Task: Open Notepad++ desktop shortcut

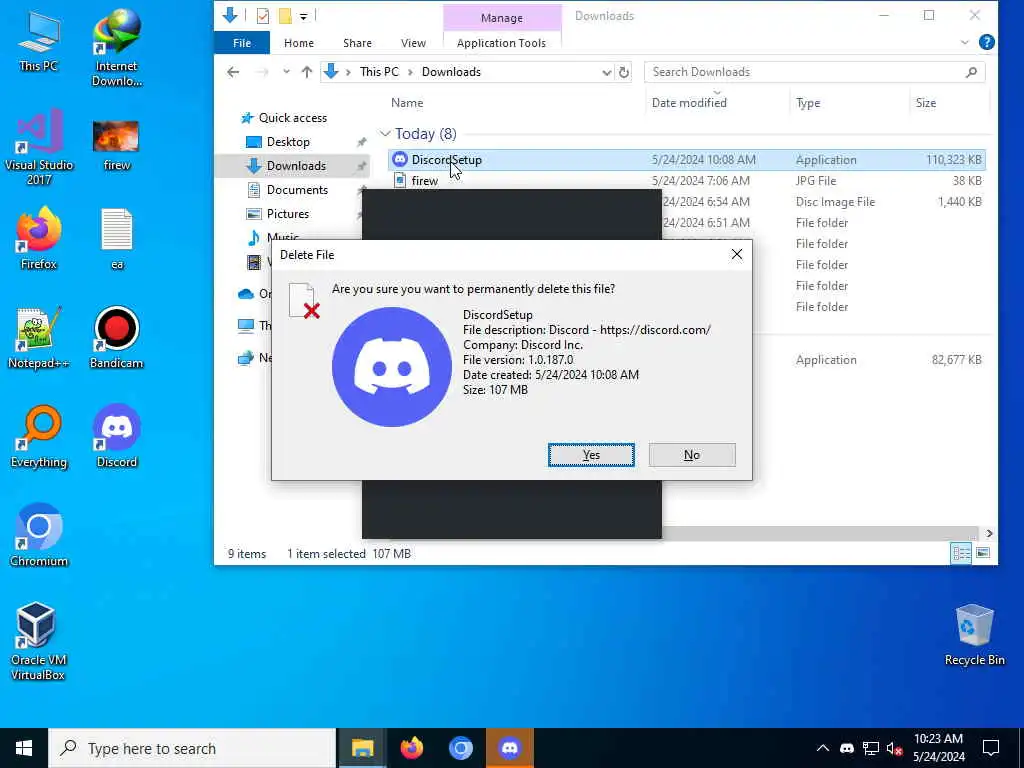Action: click(x=39, y=338)
